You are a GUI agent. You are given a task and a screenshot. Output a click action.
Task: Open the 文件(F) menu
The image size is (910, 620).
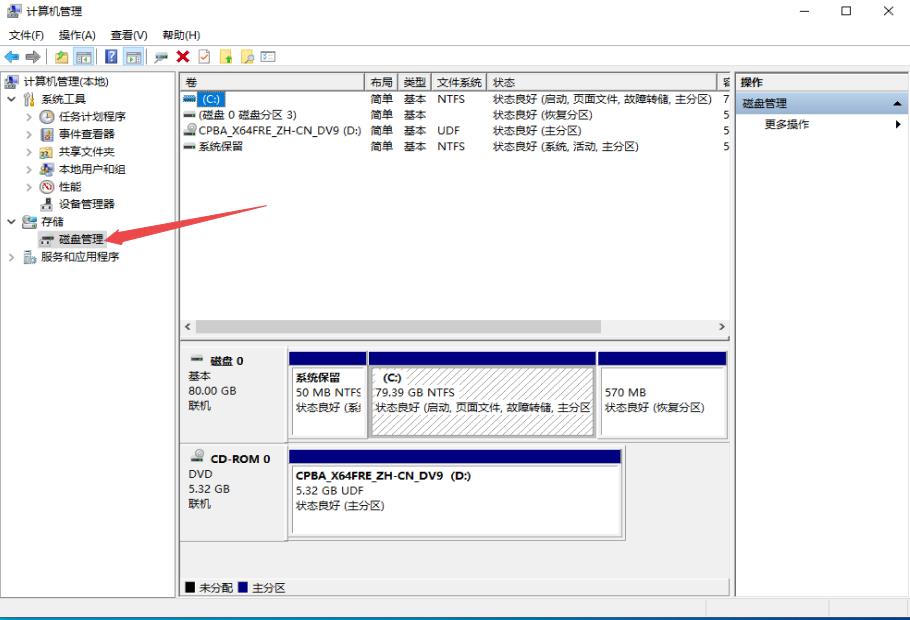[x=26, y=34]
